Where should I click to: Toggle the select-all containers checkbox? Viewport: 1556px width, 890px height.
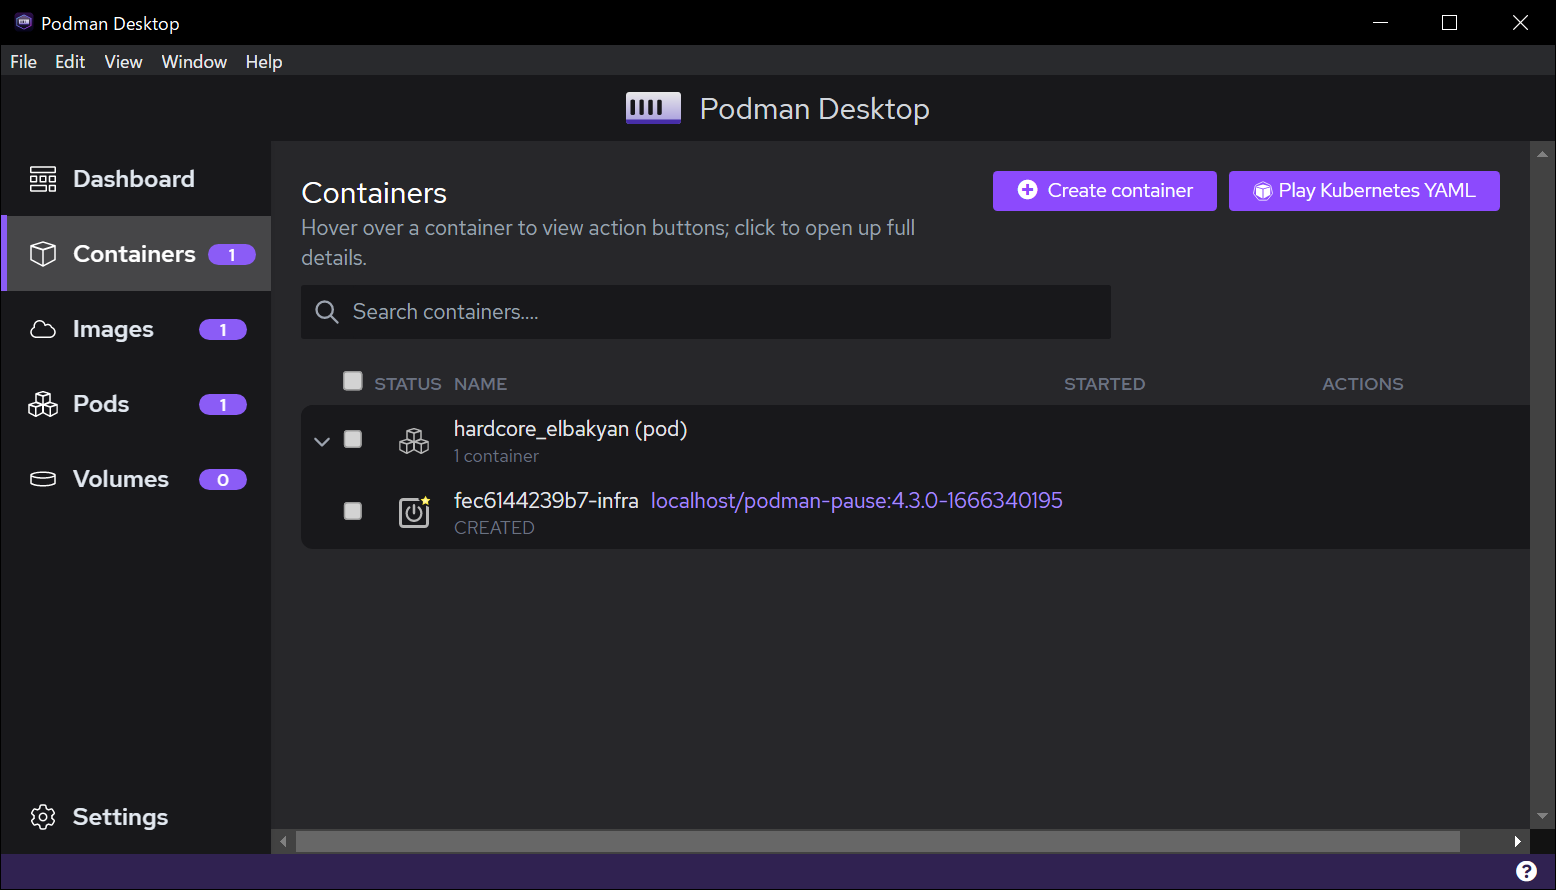pos(353,381)
